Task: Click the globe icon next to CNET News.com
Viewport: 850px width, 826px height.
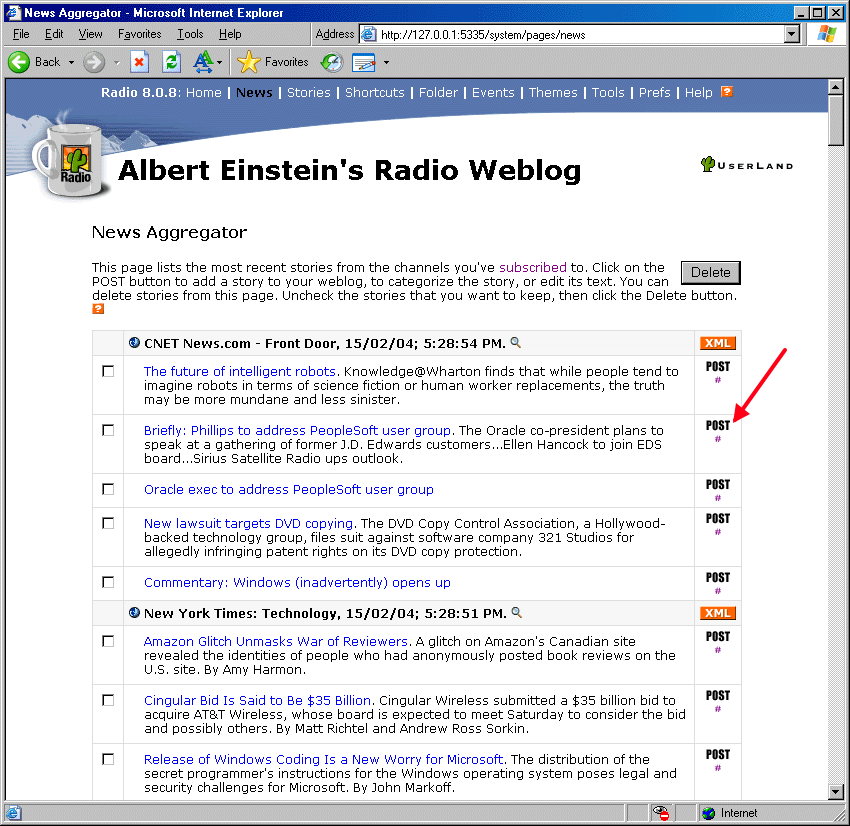Action: 134,343
